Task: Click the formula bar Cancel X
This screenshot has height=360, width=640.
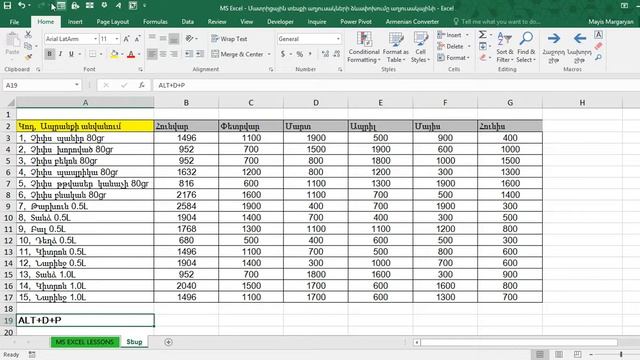Action: (106, 85)
